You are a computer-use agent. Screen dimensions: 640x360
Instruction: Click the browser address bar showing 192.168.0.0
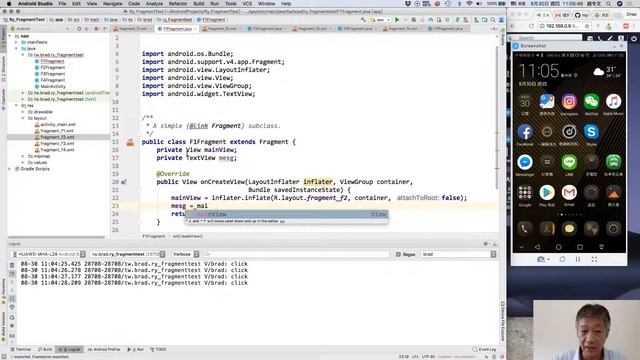(x=564, y=26)
